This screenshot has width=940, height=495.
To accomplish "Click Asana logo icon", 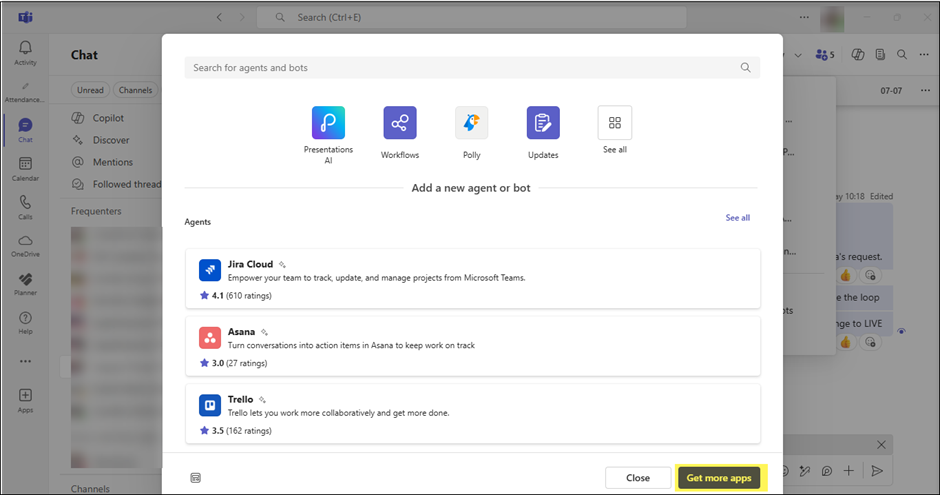I will [210, 338].
